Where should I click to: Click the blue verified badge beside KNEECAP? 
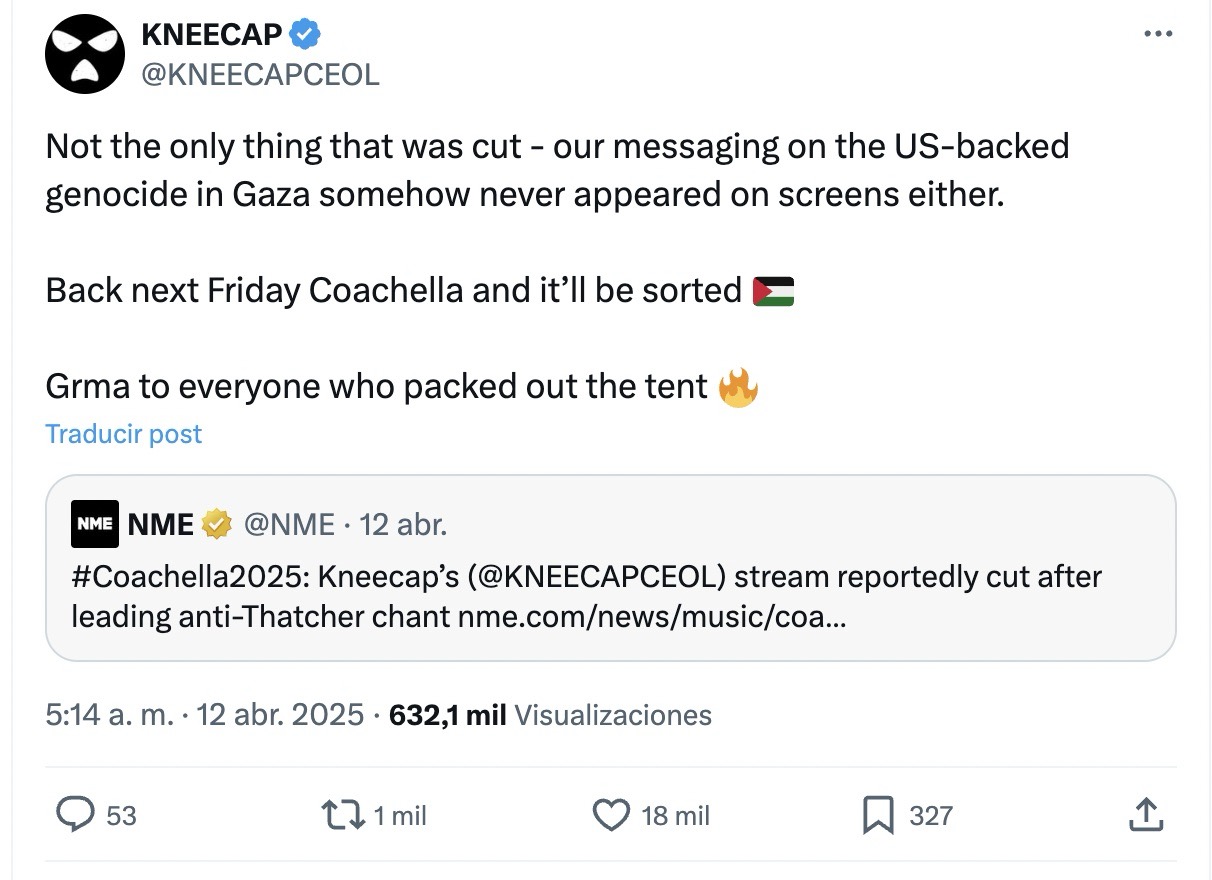tap(305, 35)
